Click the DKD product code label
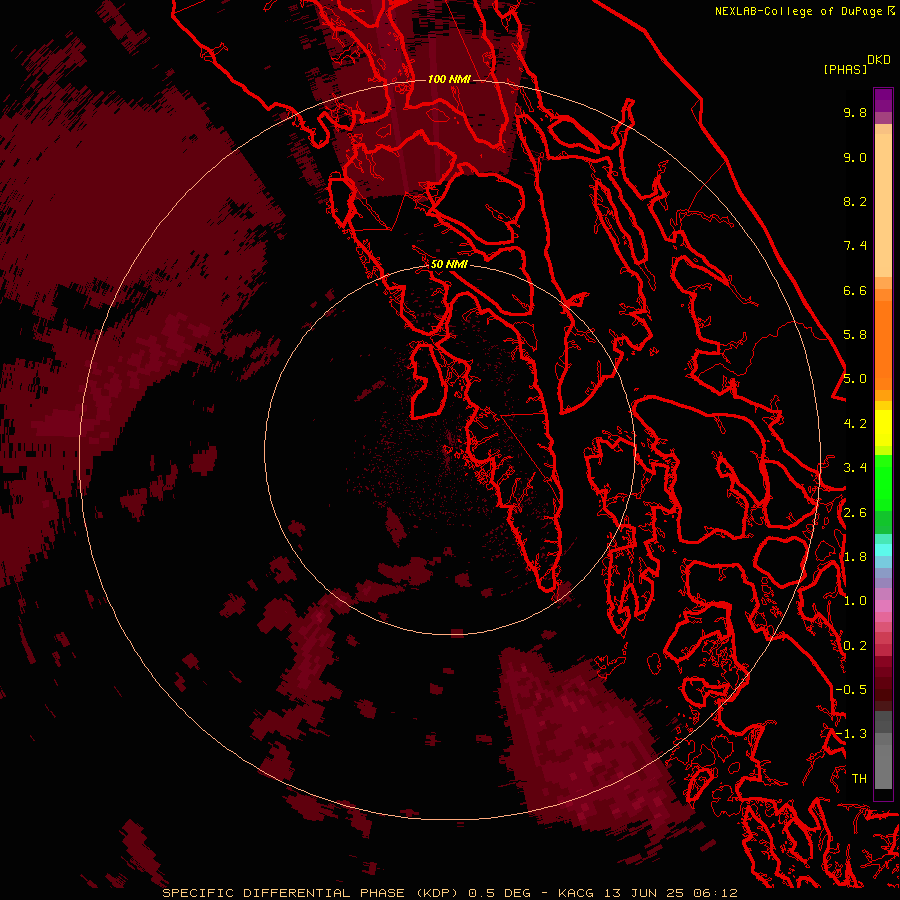The image size is (900, 900). 879,60
